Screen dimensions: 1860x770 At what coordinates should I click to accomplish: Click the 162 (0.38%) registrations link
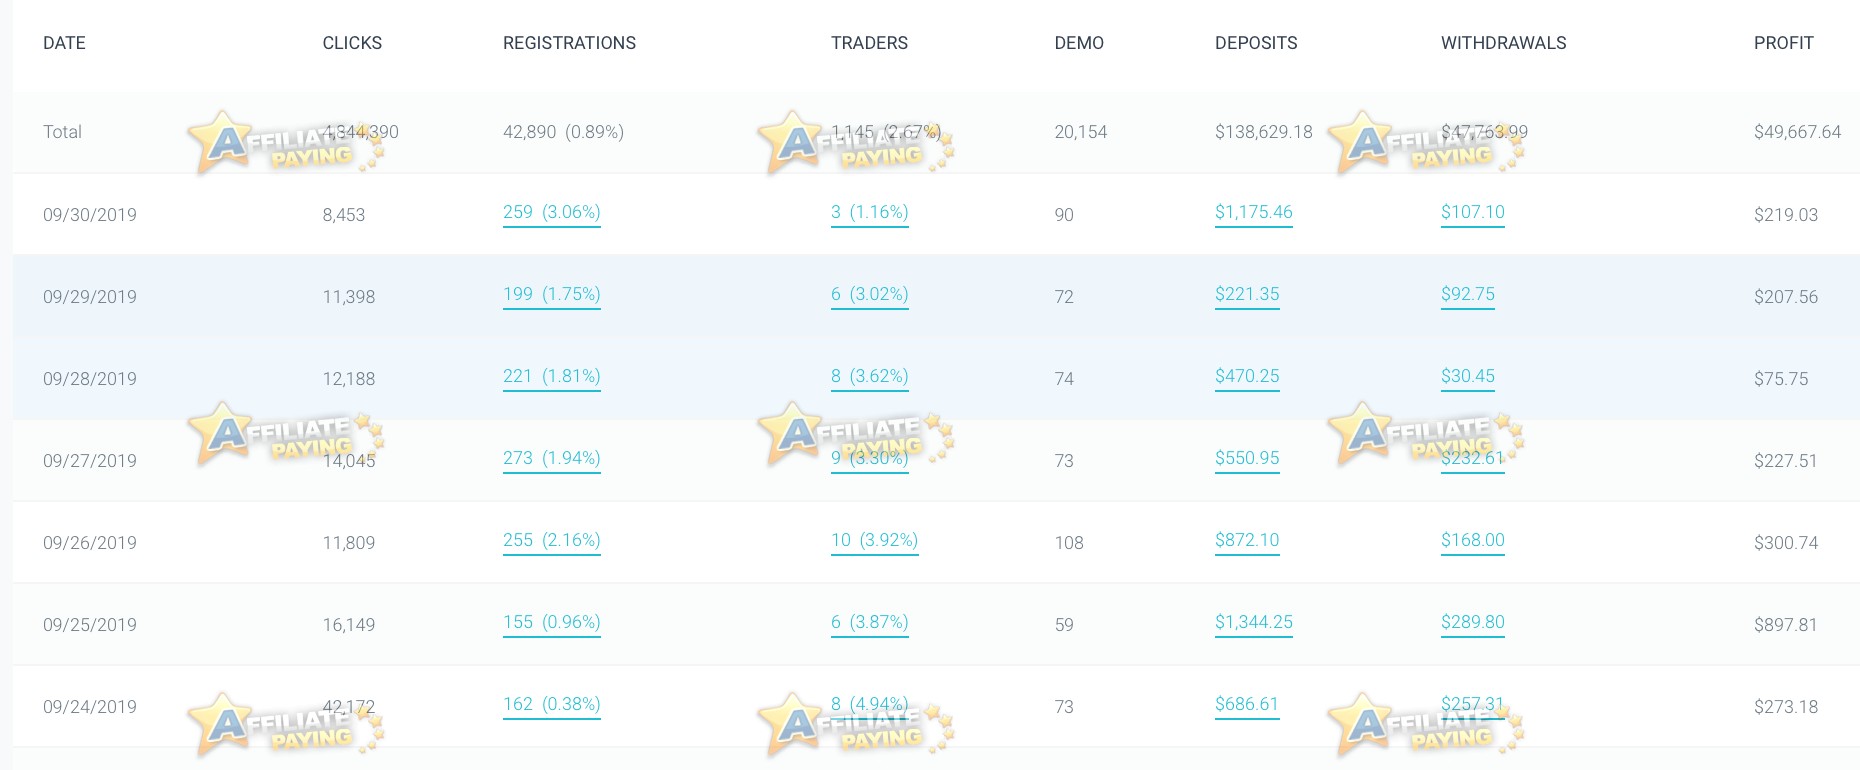tap(551, 704)
